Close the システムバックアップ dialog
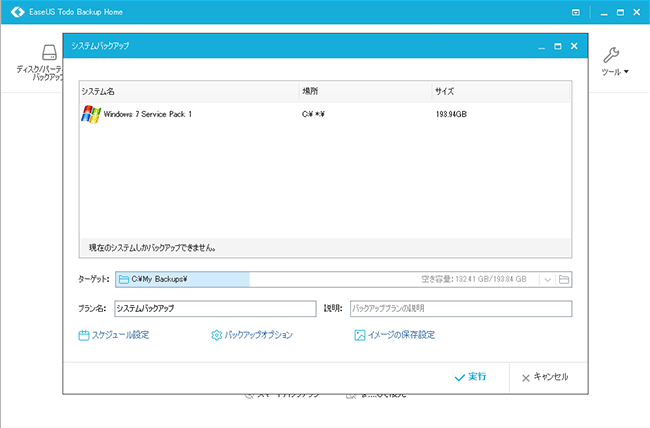The height and width of the screenshot is (428, 650). (x=574, y=46)
